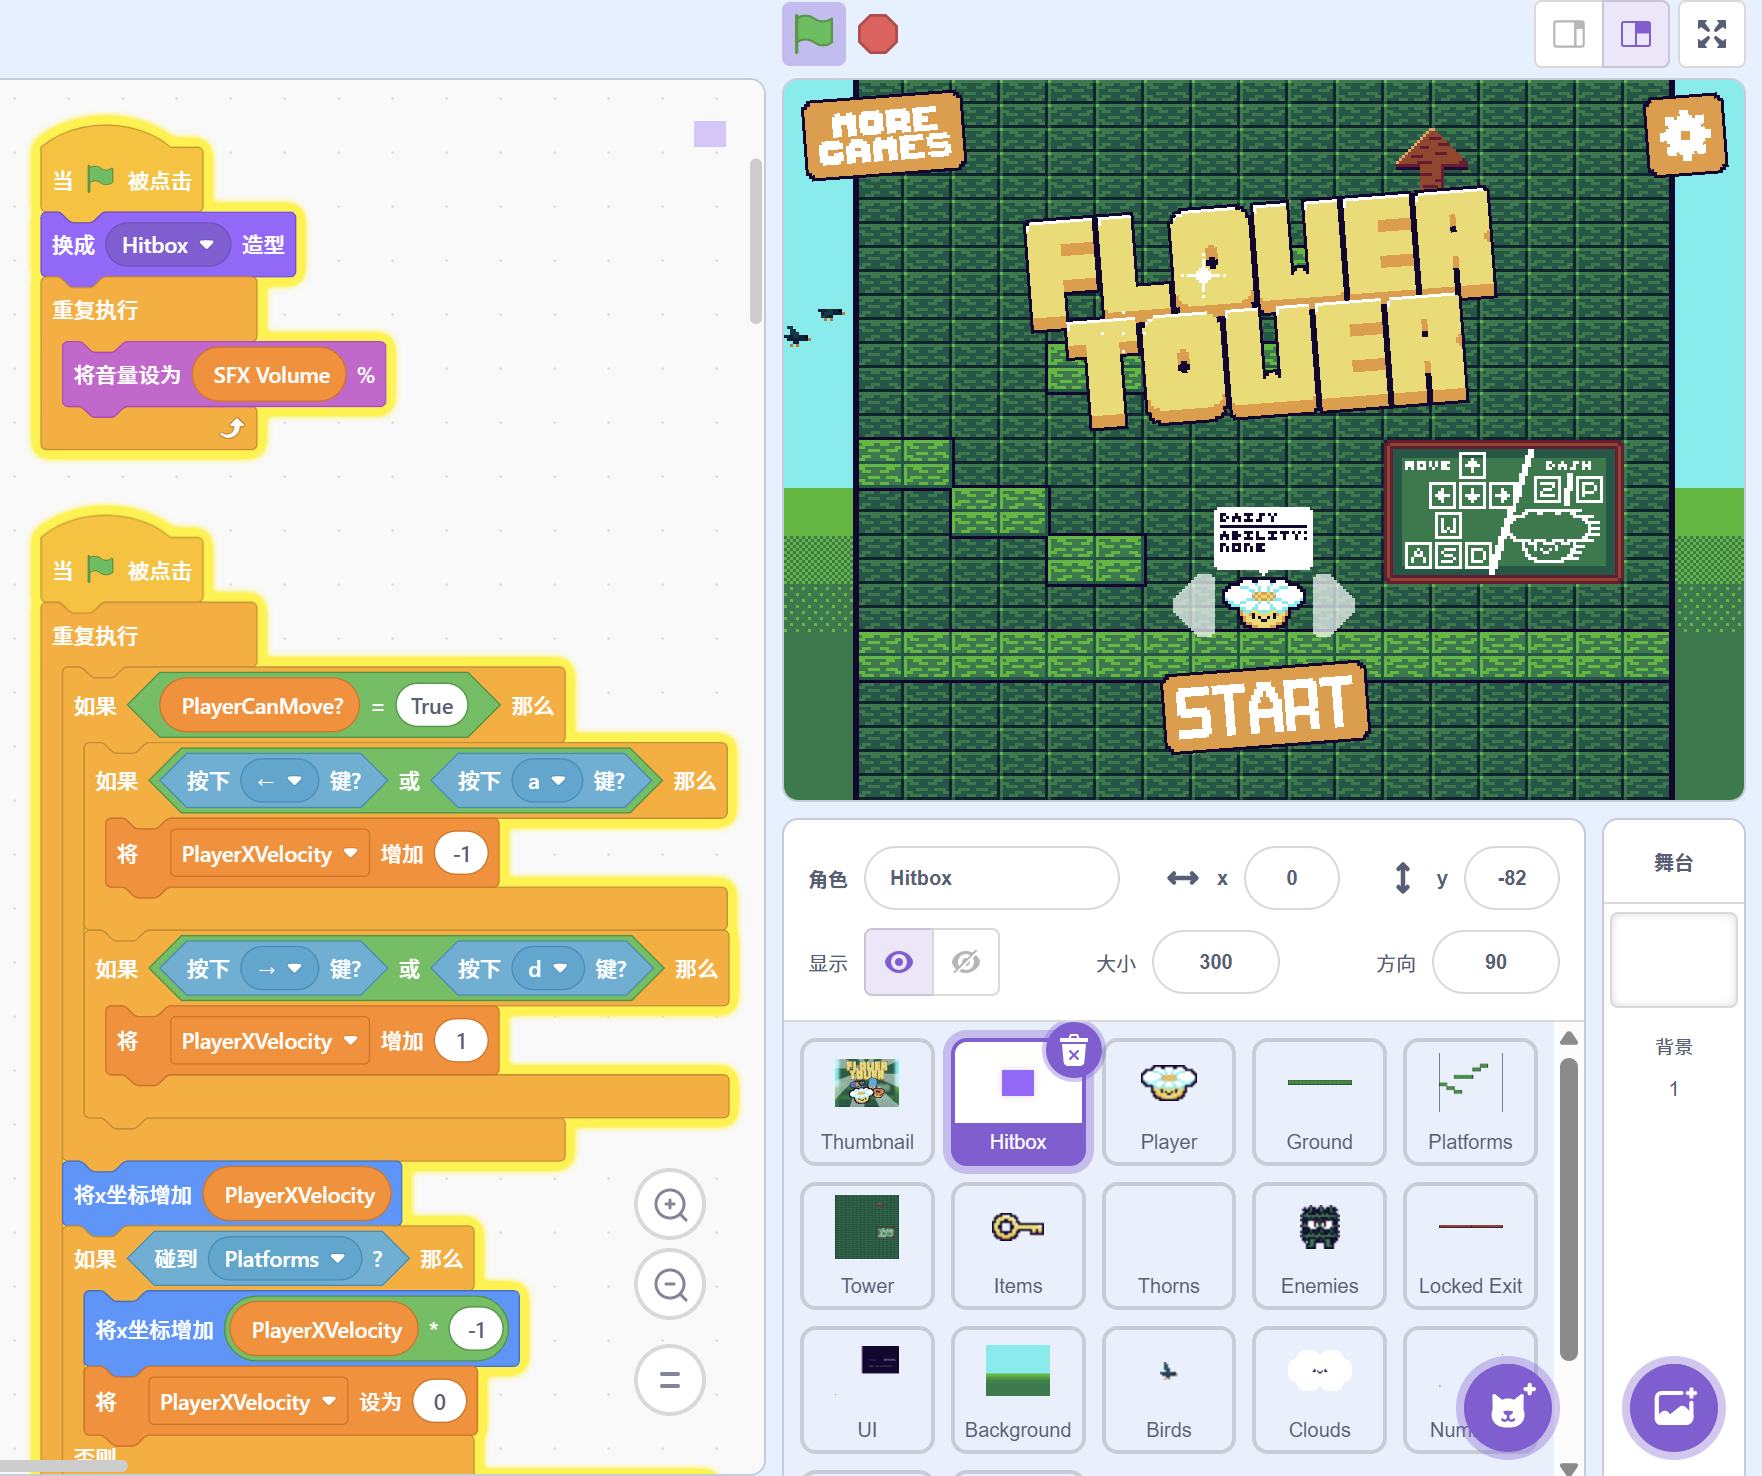Viewport: 1762px width, 1476px height.
Task: Open PlayerXVelocity dropdown in set to 0 block
Action: [x=247, y=1402]
